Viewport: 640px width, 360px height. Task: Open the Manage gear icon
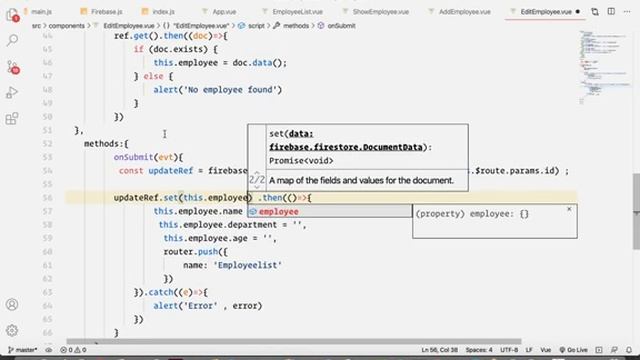[x=12, y=330]
